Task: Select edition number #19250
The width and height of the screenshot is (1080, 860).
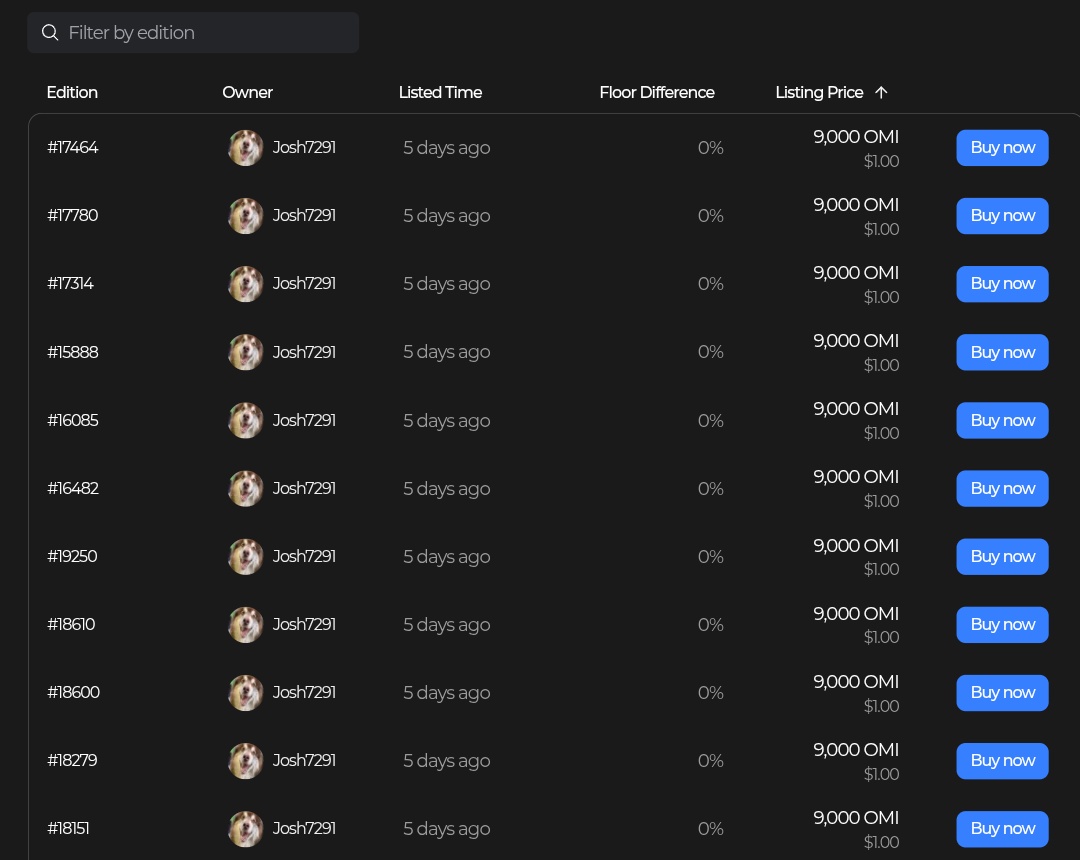Action: click(72, 556)
